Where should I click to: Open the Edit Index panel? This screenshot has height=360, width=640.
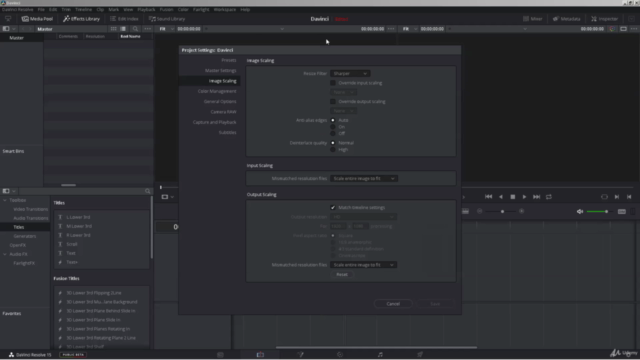pos(124,19)
